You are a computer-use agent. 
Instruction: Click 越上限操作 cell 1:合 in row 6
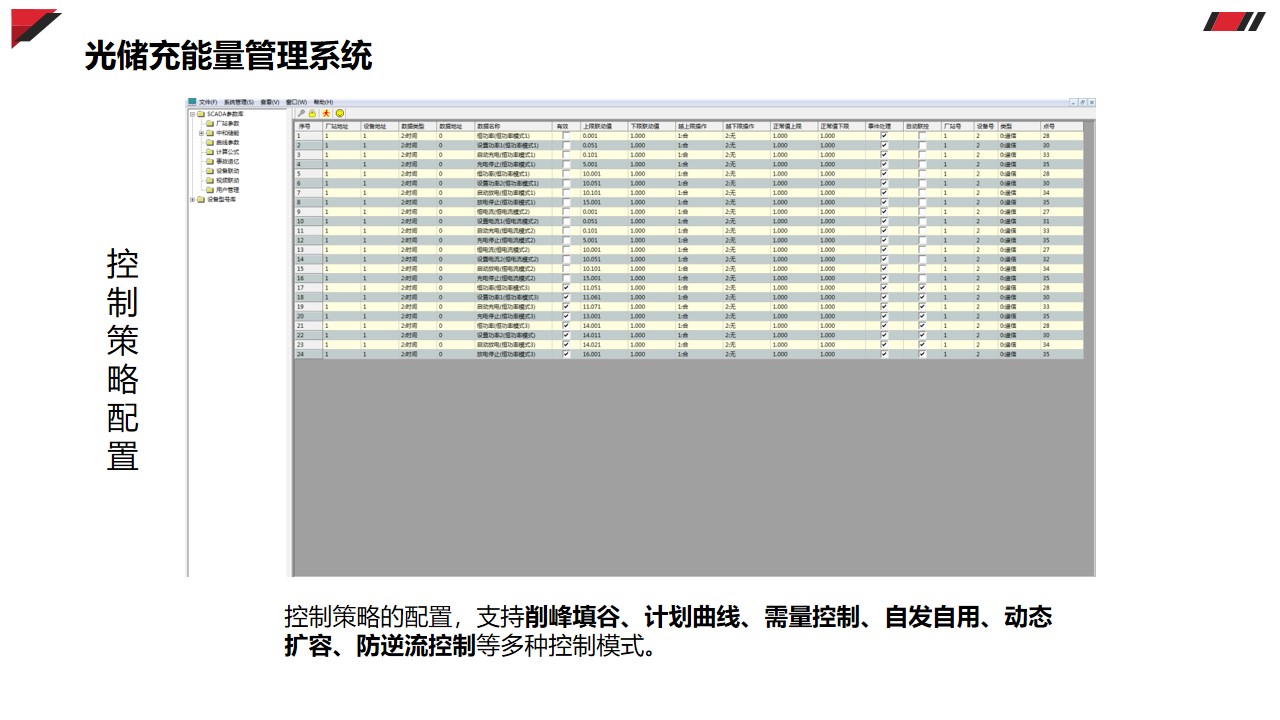(x=699, y=183)
